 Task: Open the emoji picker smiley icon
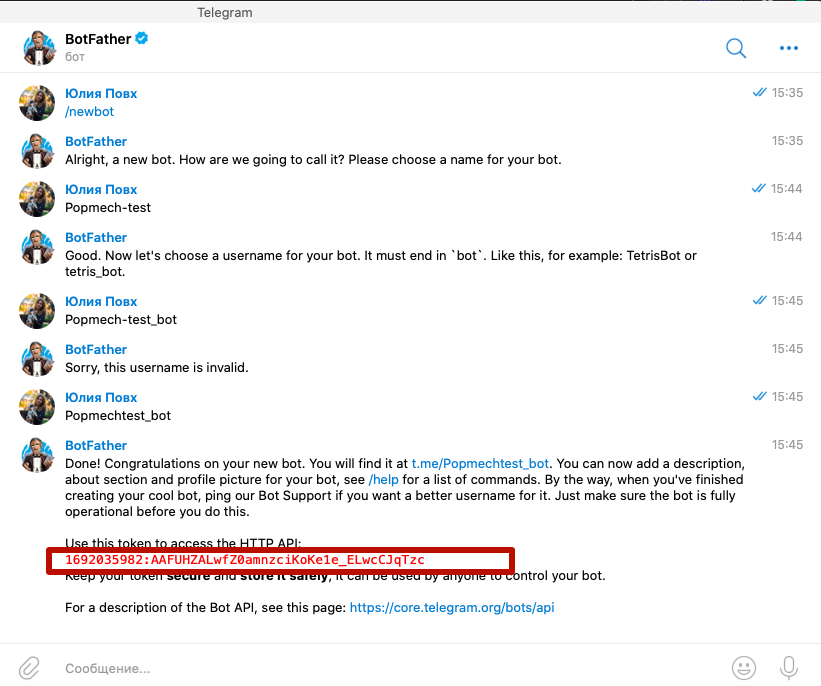click(x=744, y=668)
